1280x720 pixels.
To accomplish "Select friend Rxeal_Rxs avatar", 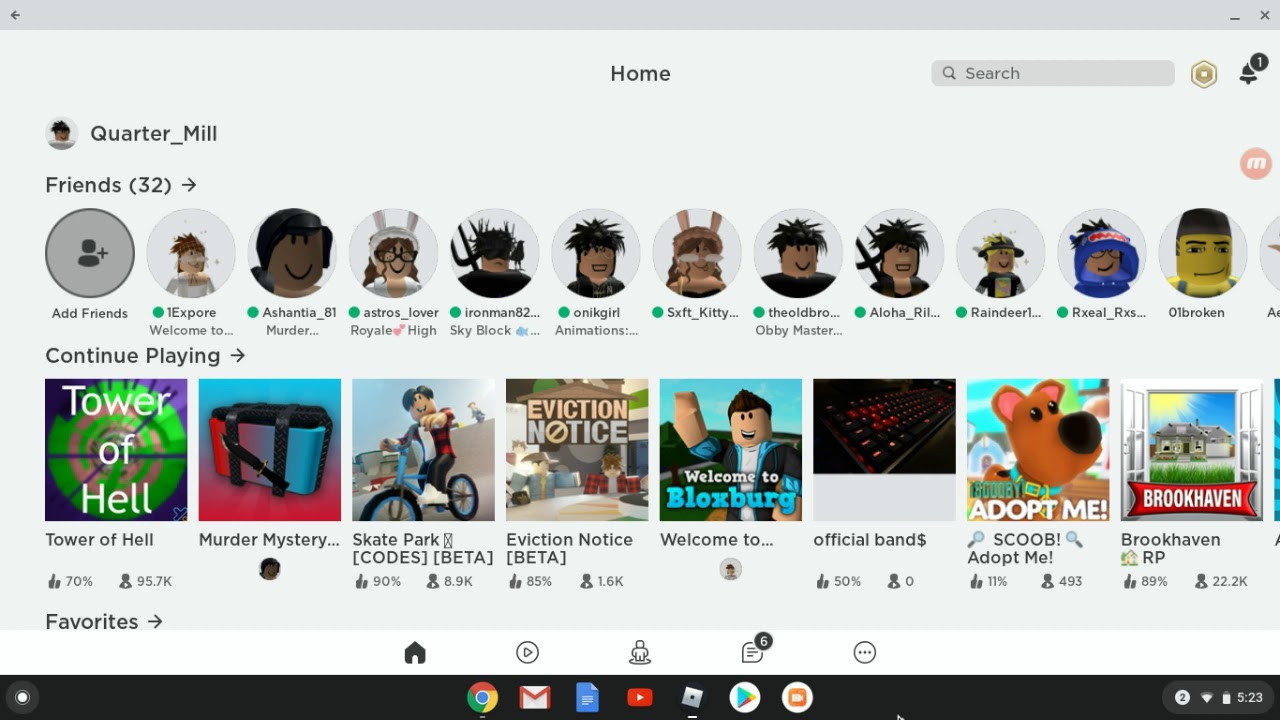I will (1102, 253).
